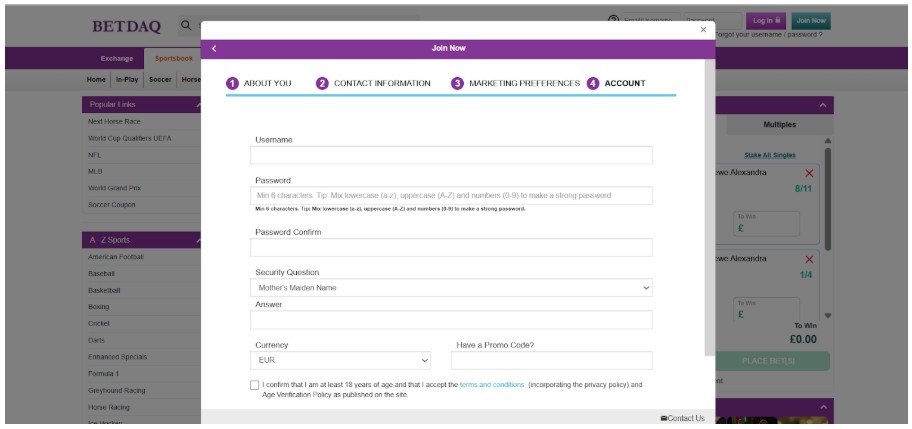Click the Username input field

tap(451, 155)
